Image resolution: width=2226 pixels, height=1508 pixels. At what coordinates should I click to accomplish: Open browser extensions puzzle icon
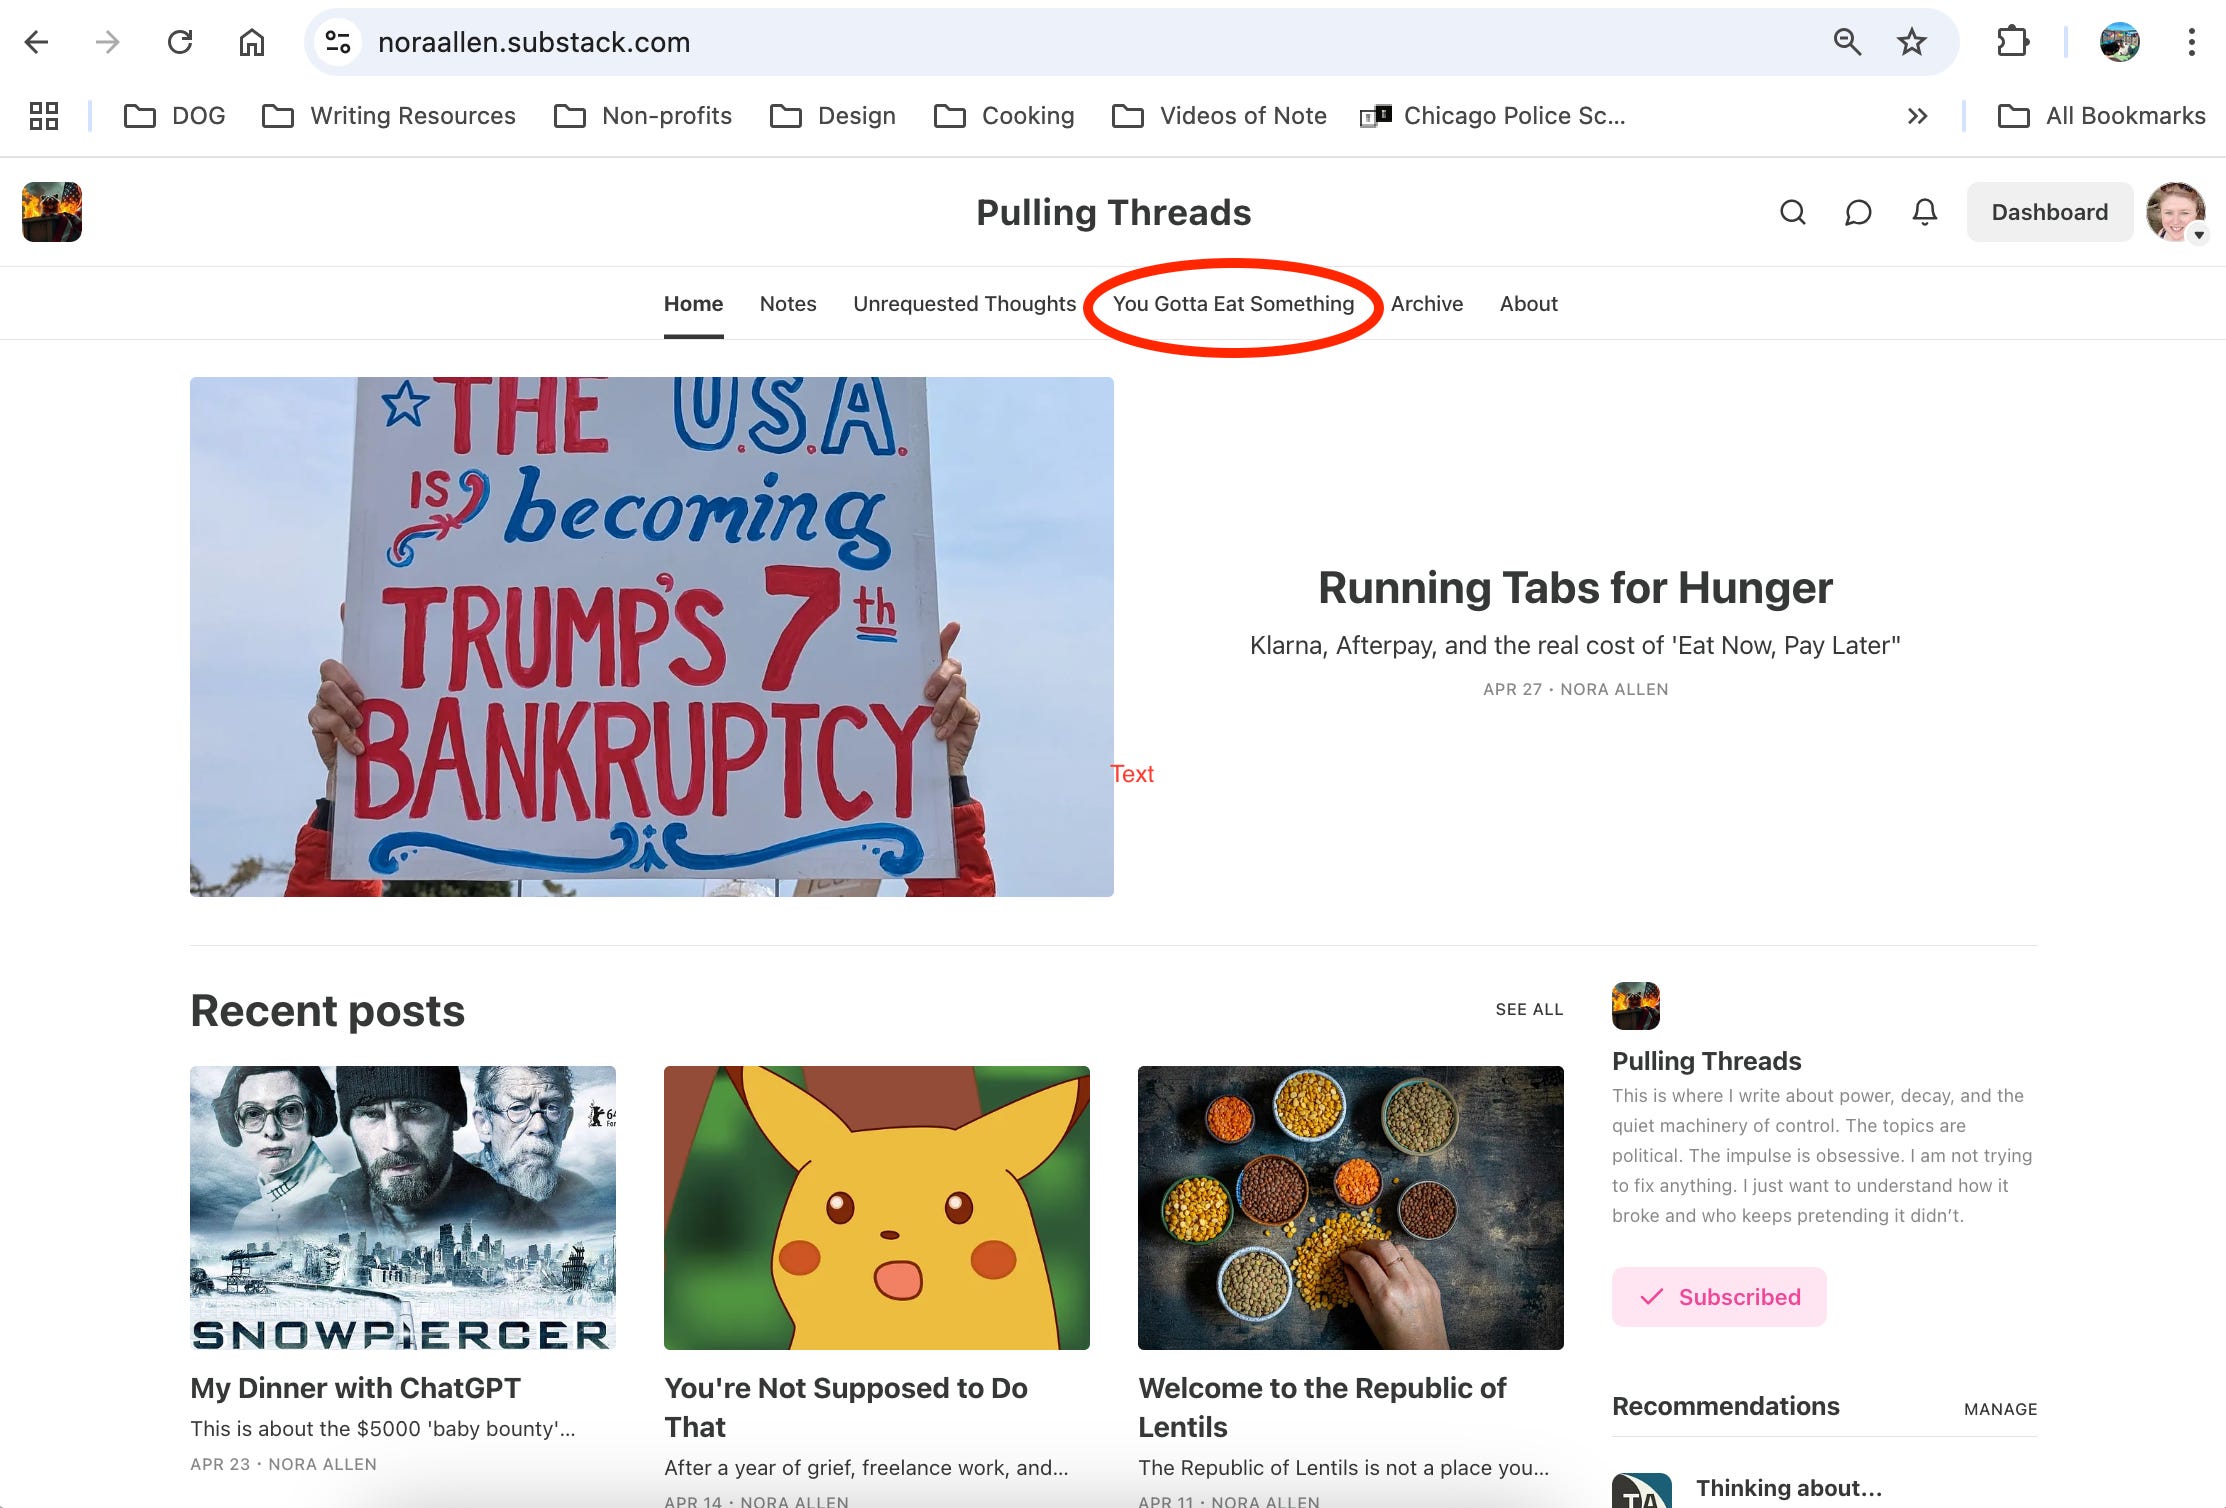pyautogui.click(x=2012, y=42)
